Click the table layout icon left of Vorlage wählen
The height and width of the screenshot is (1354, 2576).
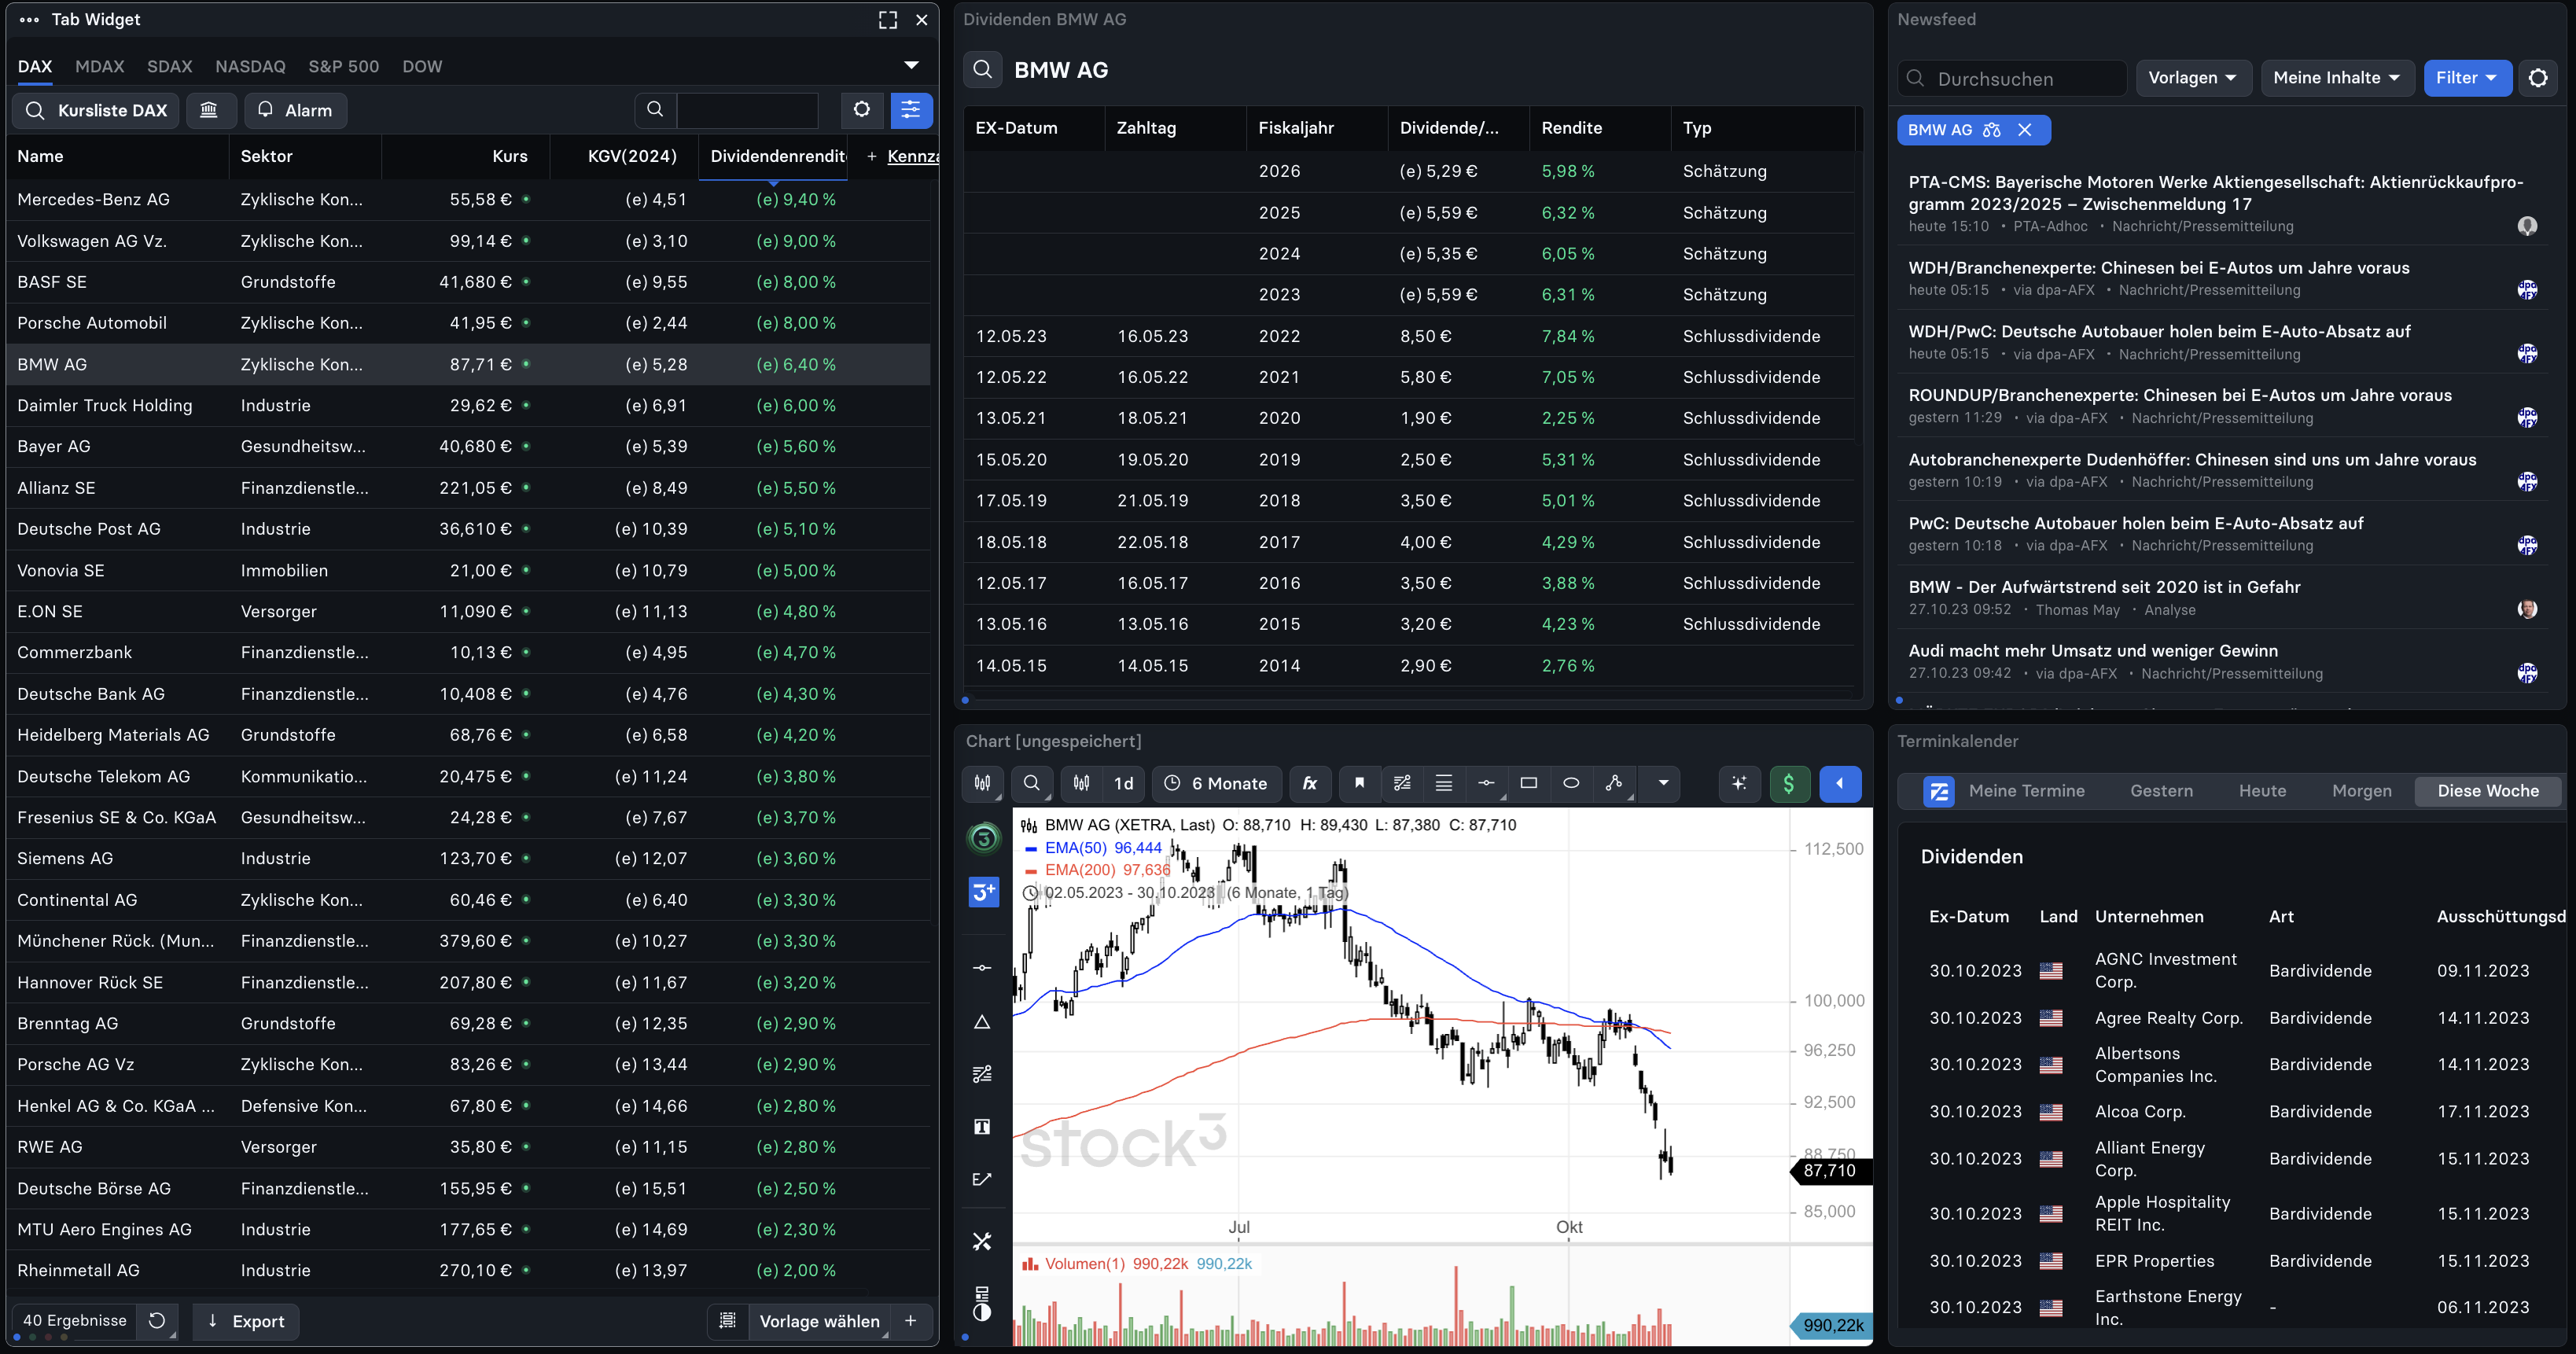coord(728,1320)
